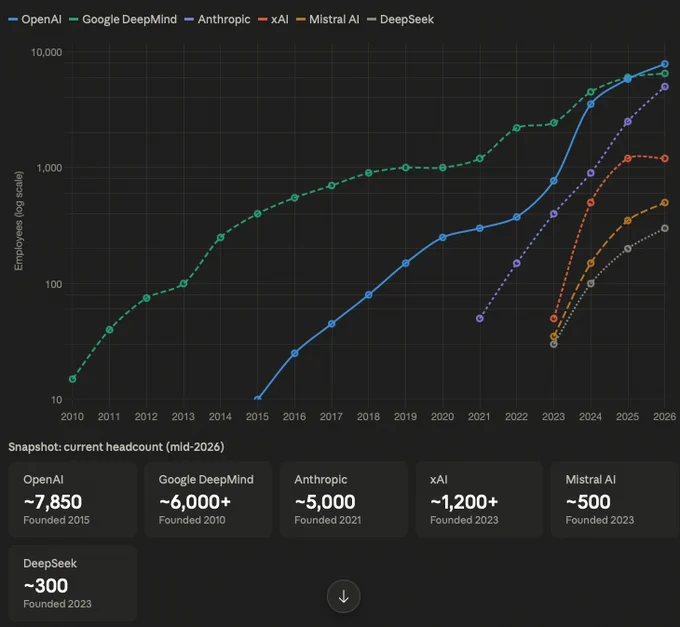The image size is (680, 627).
Task: Click the '2026' x-axis label
Action: point(664,416)
